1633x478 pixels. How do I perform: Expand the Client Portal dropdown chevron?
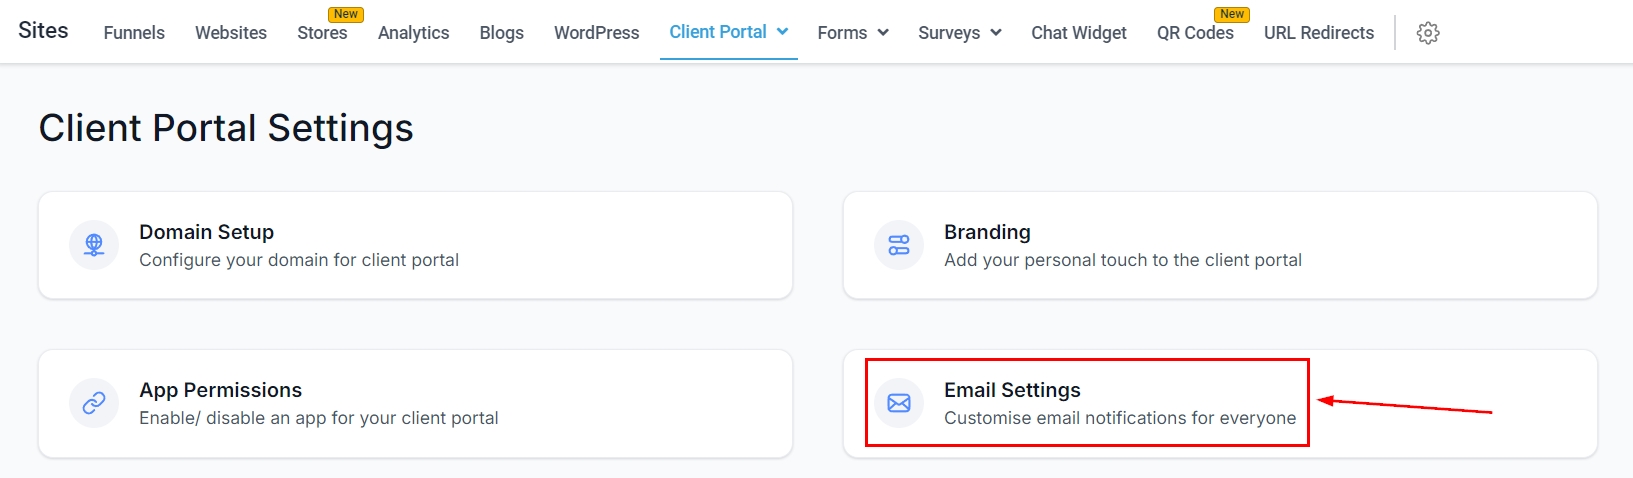[x=783, y=32]
